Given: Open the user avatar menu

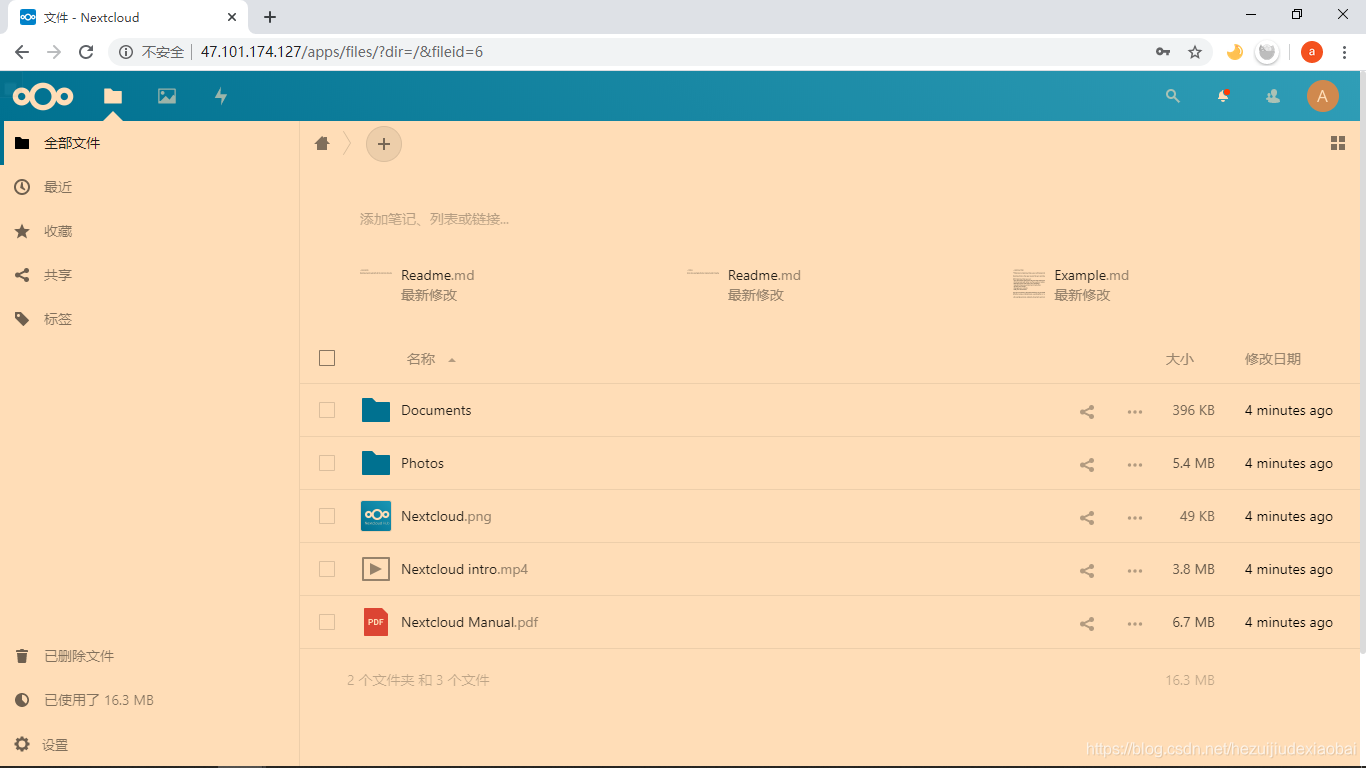Looking at the screenshot, I should (1323, 96).
